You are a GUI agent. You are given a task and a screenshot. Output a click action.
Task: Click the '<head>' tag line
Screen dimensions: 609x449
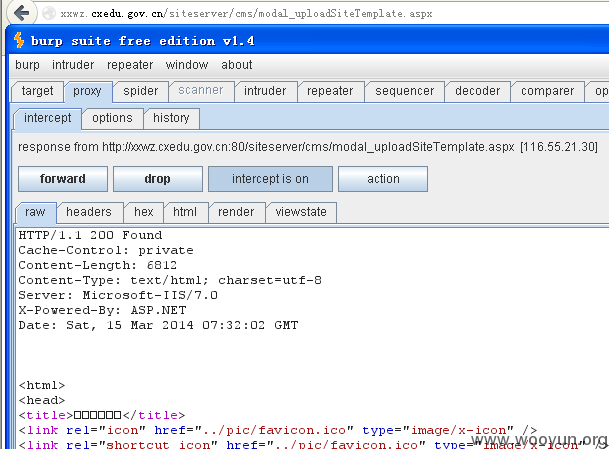(x=42, y=400)
